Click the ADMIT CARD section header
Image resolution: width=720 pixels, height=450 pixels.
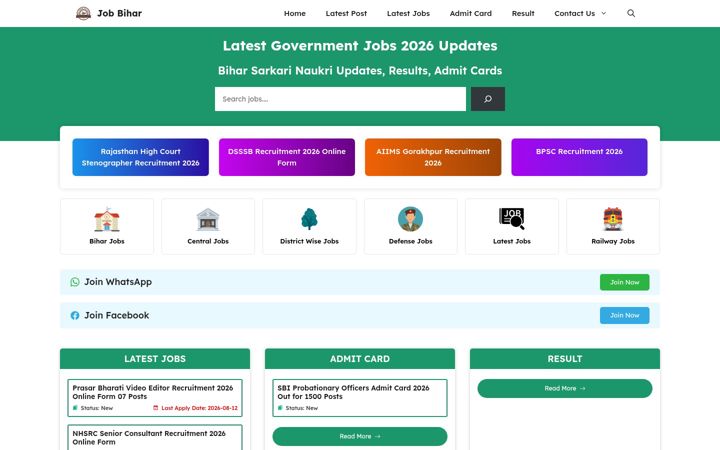tap(360, 359)
